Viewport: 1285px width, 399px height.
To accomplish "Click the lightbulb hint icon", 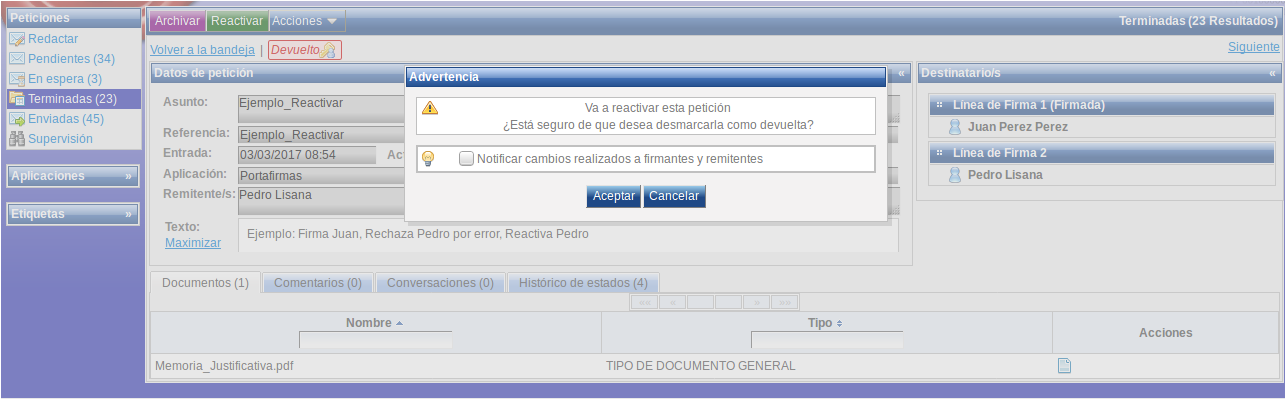I will (x=429, y=158).
